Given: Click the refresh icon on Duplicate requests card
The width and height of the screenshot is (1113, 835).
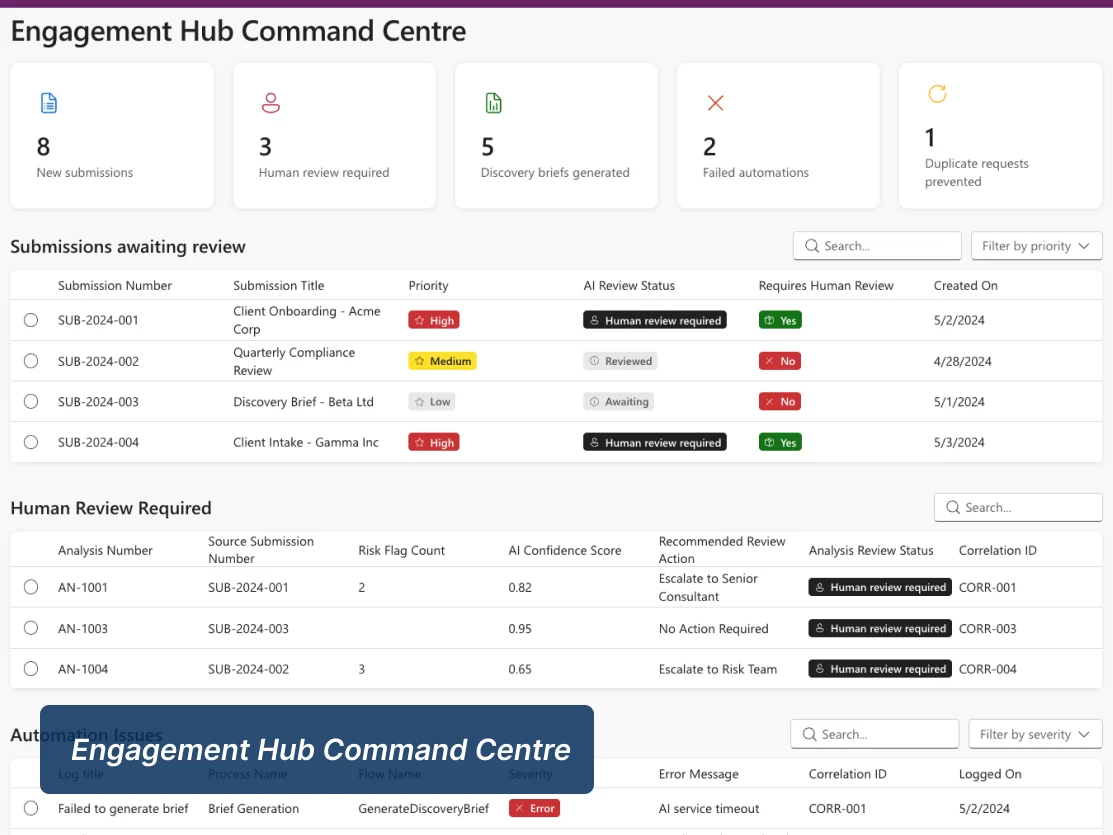Looking at the screenshot, I should pyautogui.click(x=938, y=94).
